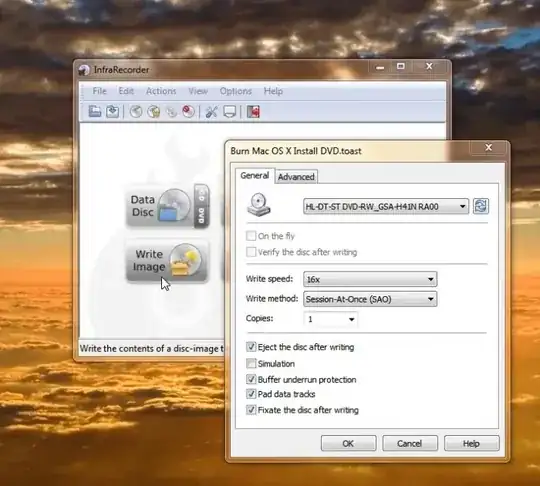This screenshot has height=486, width=540.
Task: Close the Burn Mac OS X dialog
Action: tap(488, 148)
